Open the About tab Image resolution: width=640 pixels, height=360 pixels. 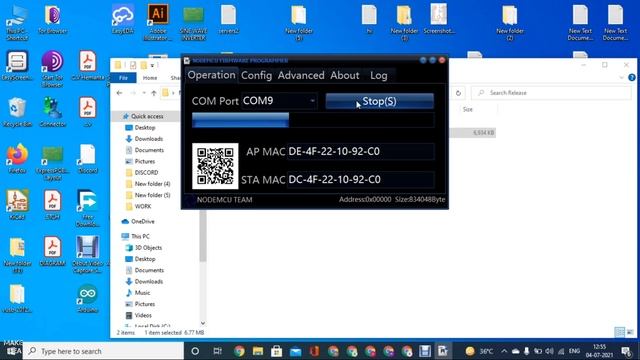(345, 76)
